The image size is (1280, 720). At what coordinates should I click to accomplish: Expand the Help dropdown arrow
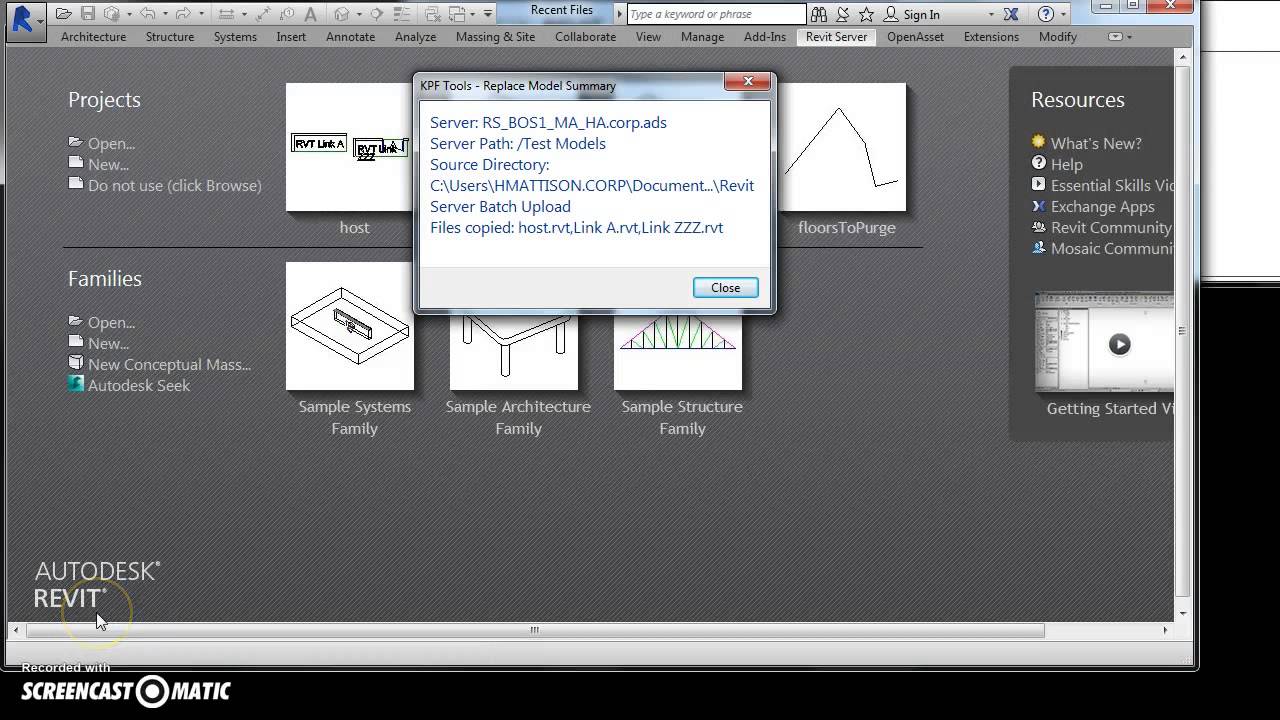click(x=1063, y=15)
